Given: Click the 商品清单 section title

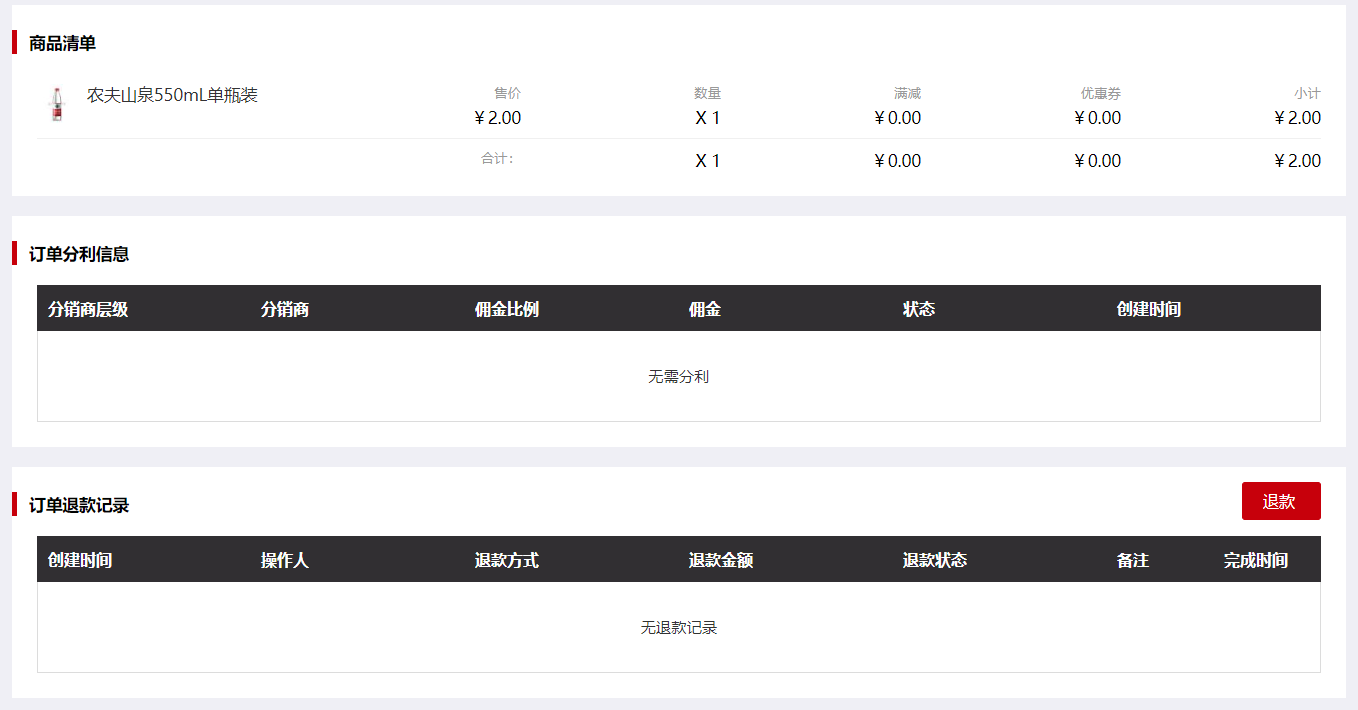Looking at the screenshot, I should pos(62,43).
